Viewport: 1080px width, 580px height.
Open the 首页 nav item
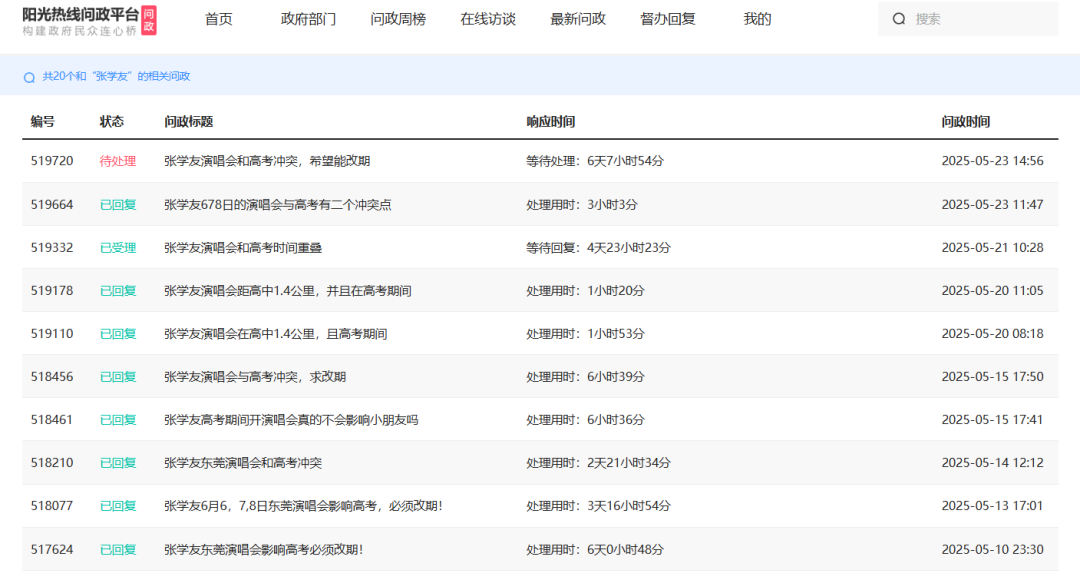[x=218, y=19]
